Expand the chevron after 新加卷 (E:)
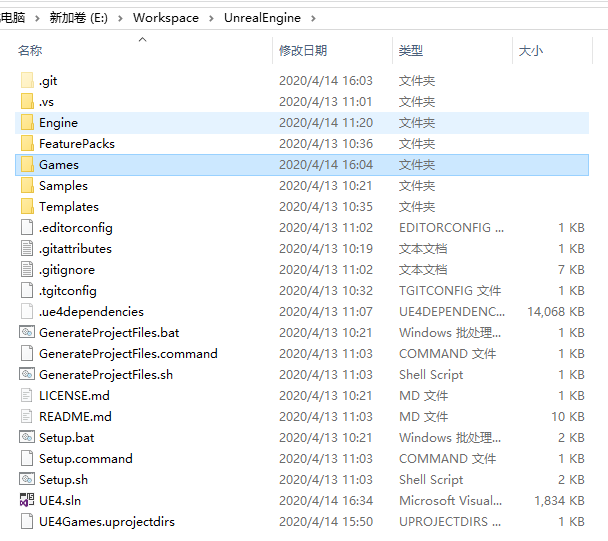The width and height of the screenshot is (608, 541). (x=120, y=18)
